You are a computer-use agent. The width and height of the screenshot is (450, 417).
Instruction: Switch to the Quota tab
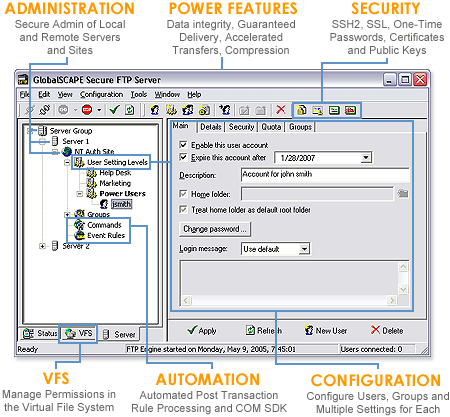coord(271,127)
